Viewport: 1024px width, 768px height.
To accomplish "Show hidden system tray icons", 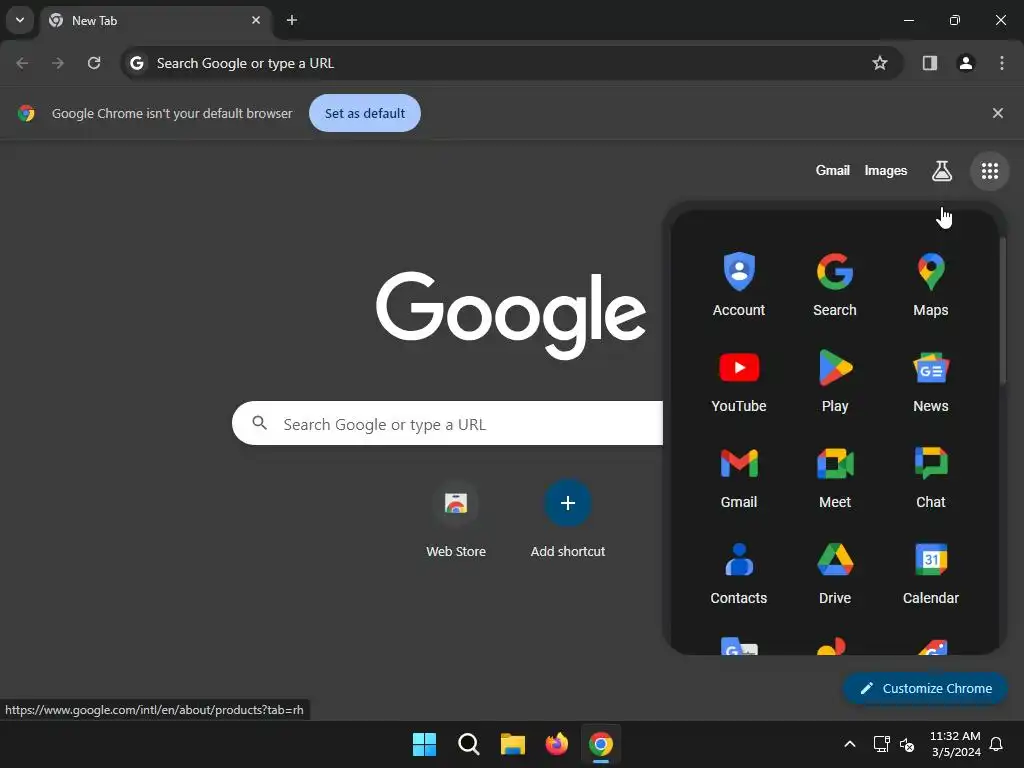I will click(850, 744).
